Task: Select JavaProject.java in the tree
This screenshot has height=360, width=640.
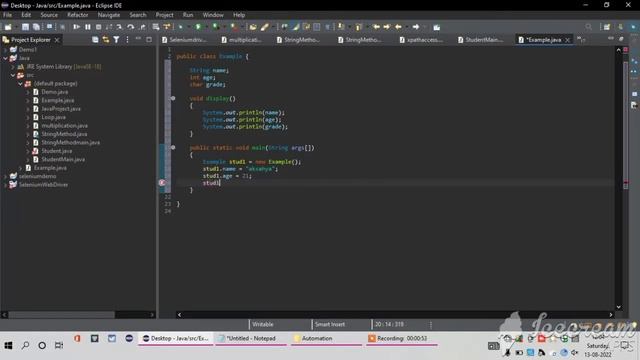Action: (x=60, y=109)
